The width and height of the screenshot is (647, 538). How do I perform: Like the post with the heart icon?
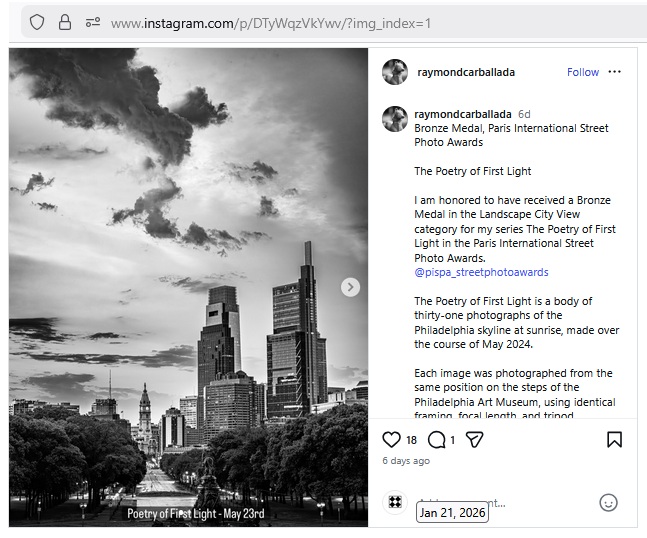pos(392,440)
